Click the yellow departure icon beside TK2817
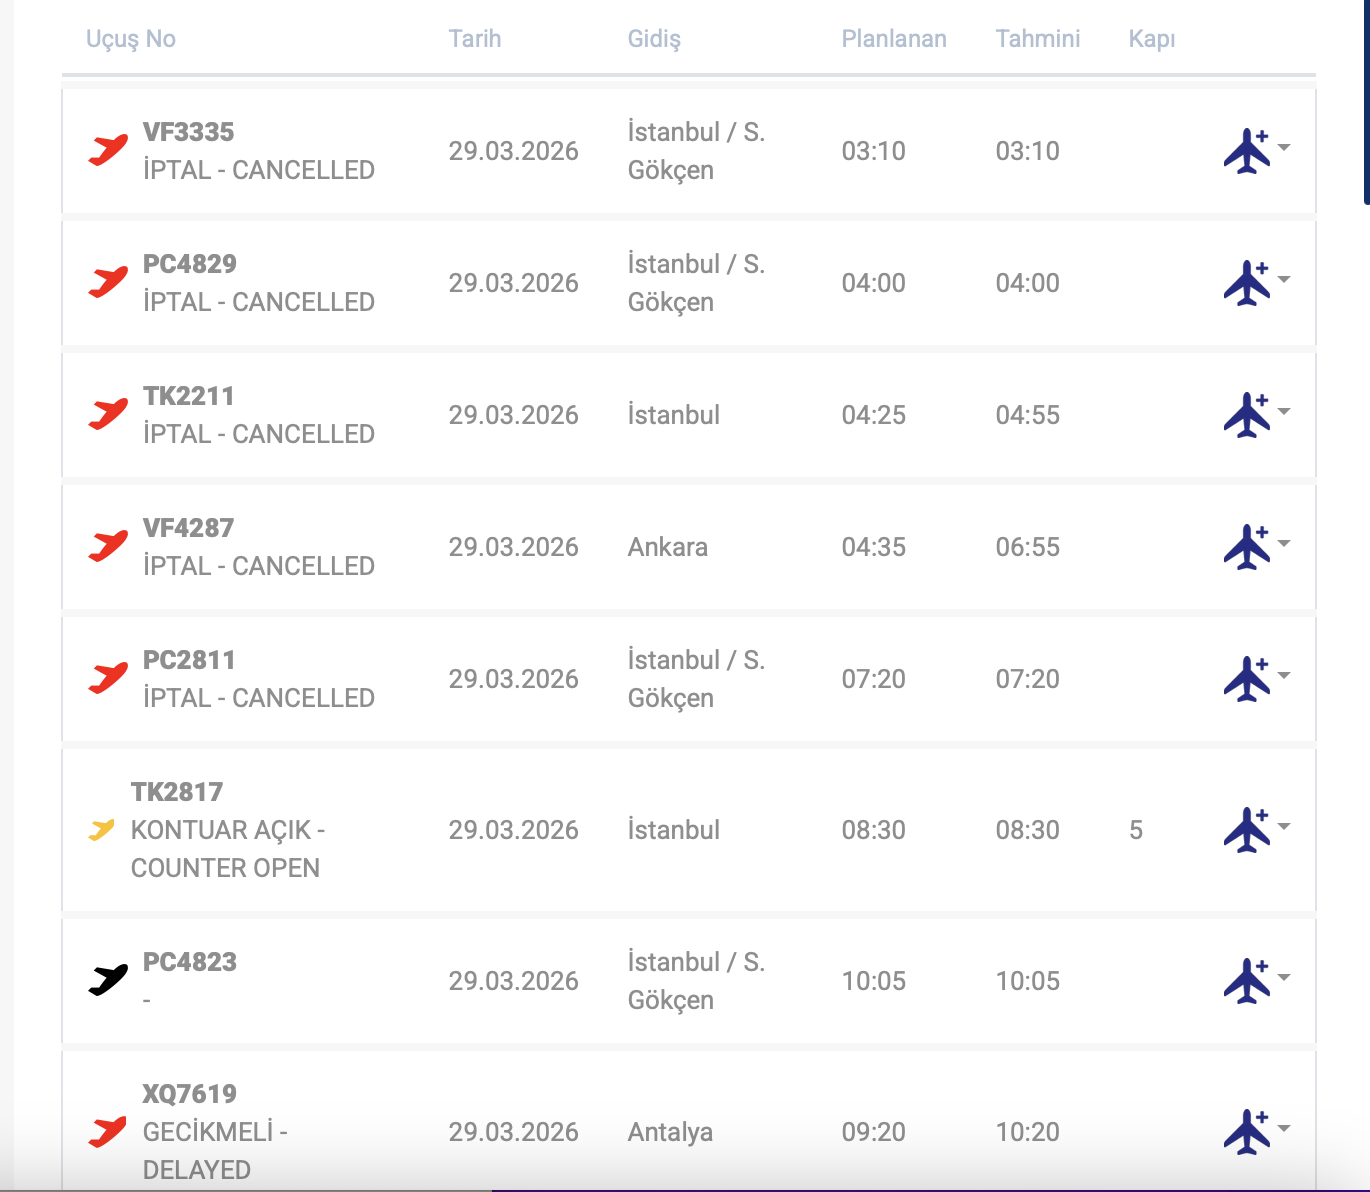 [101, 830]
